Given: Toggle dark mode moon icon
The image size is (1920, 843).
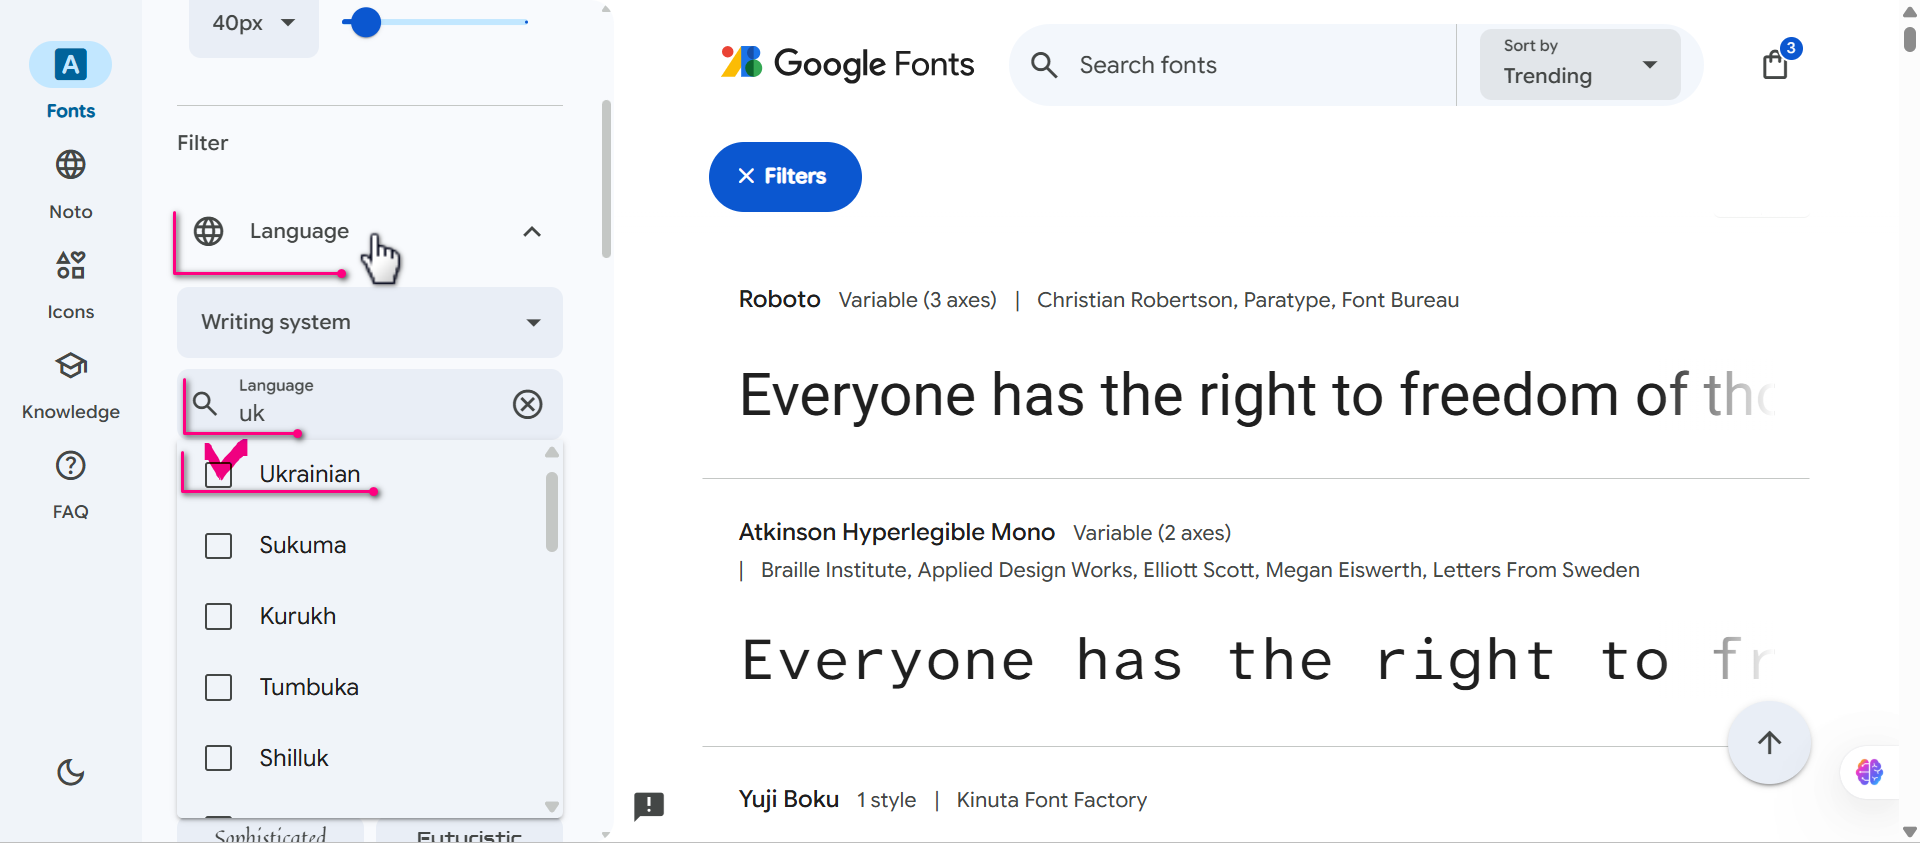Looking at the screenshot, I should coord(70,772).
